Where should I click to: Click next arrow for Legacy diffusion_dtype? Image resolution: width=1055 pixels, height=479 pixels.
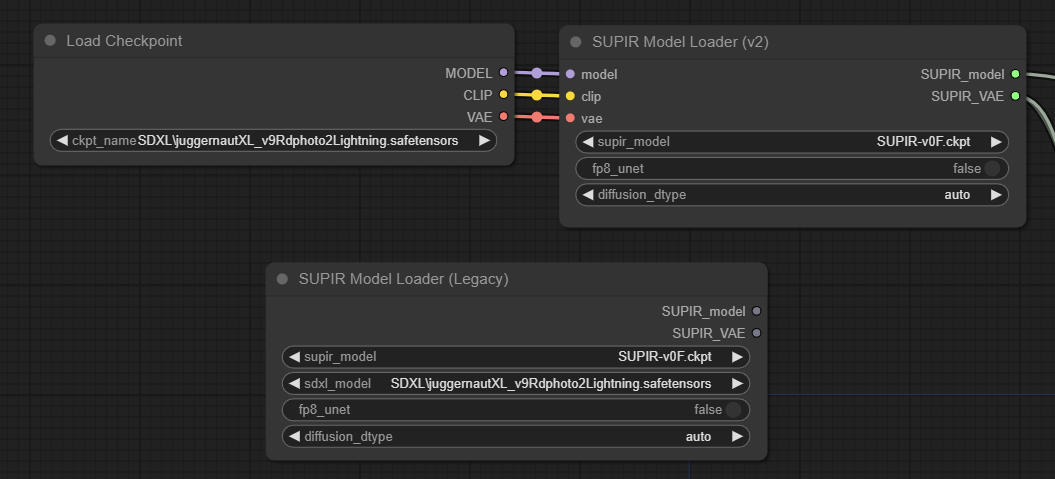click(737, 436)
